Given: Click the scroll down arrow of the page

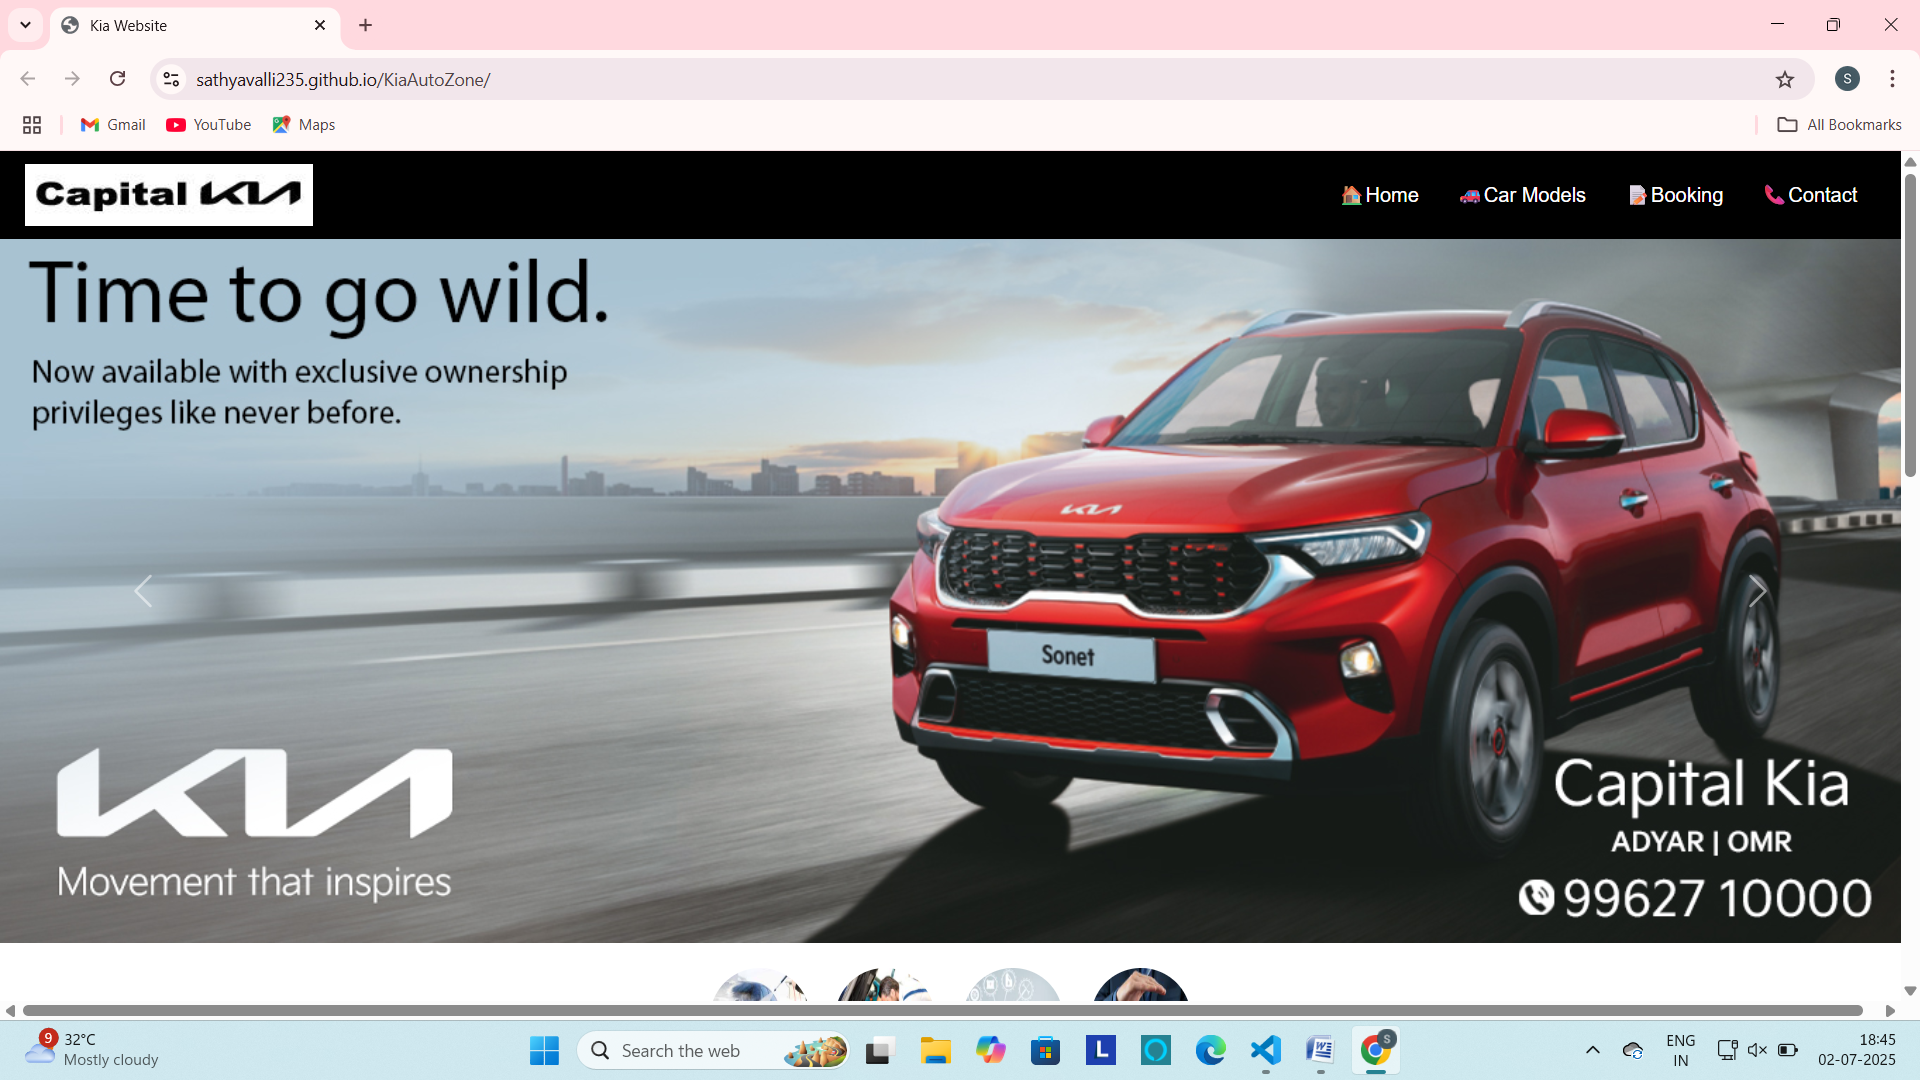Looking at the screenshot, I should pos(1910,991).
